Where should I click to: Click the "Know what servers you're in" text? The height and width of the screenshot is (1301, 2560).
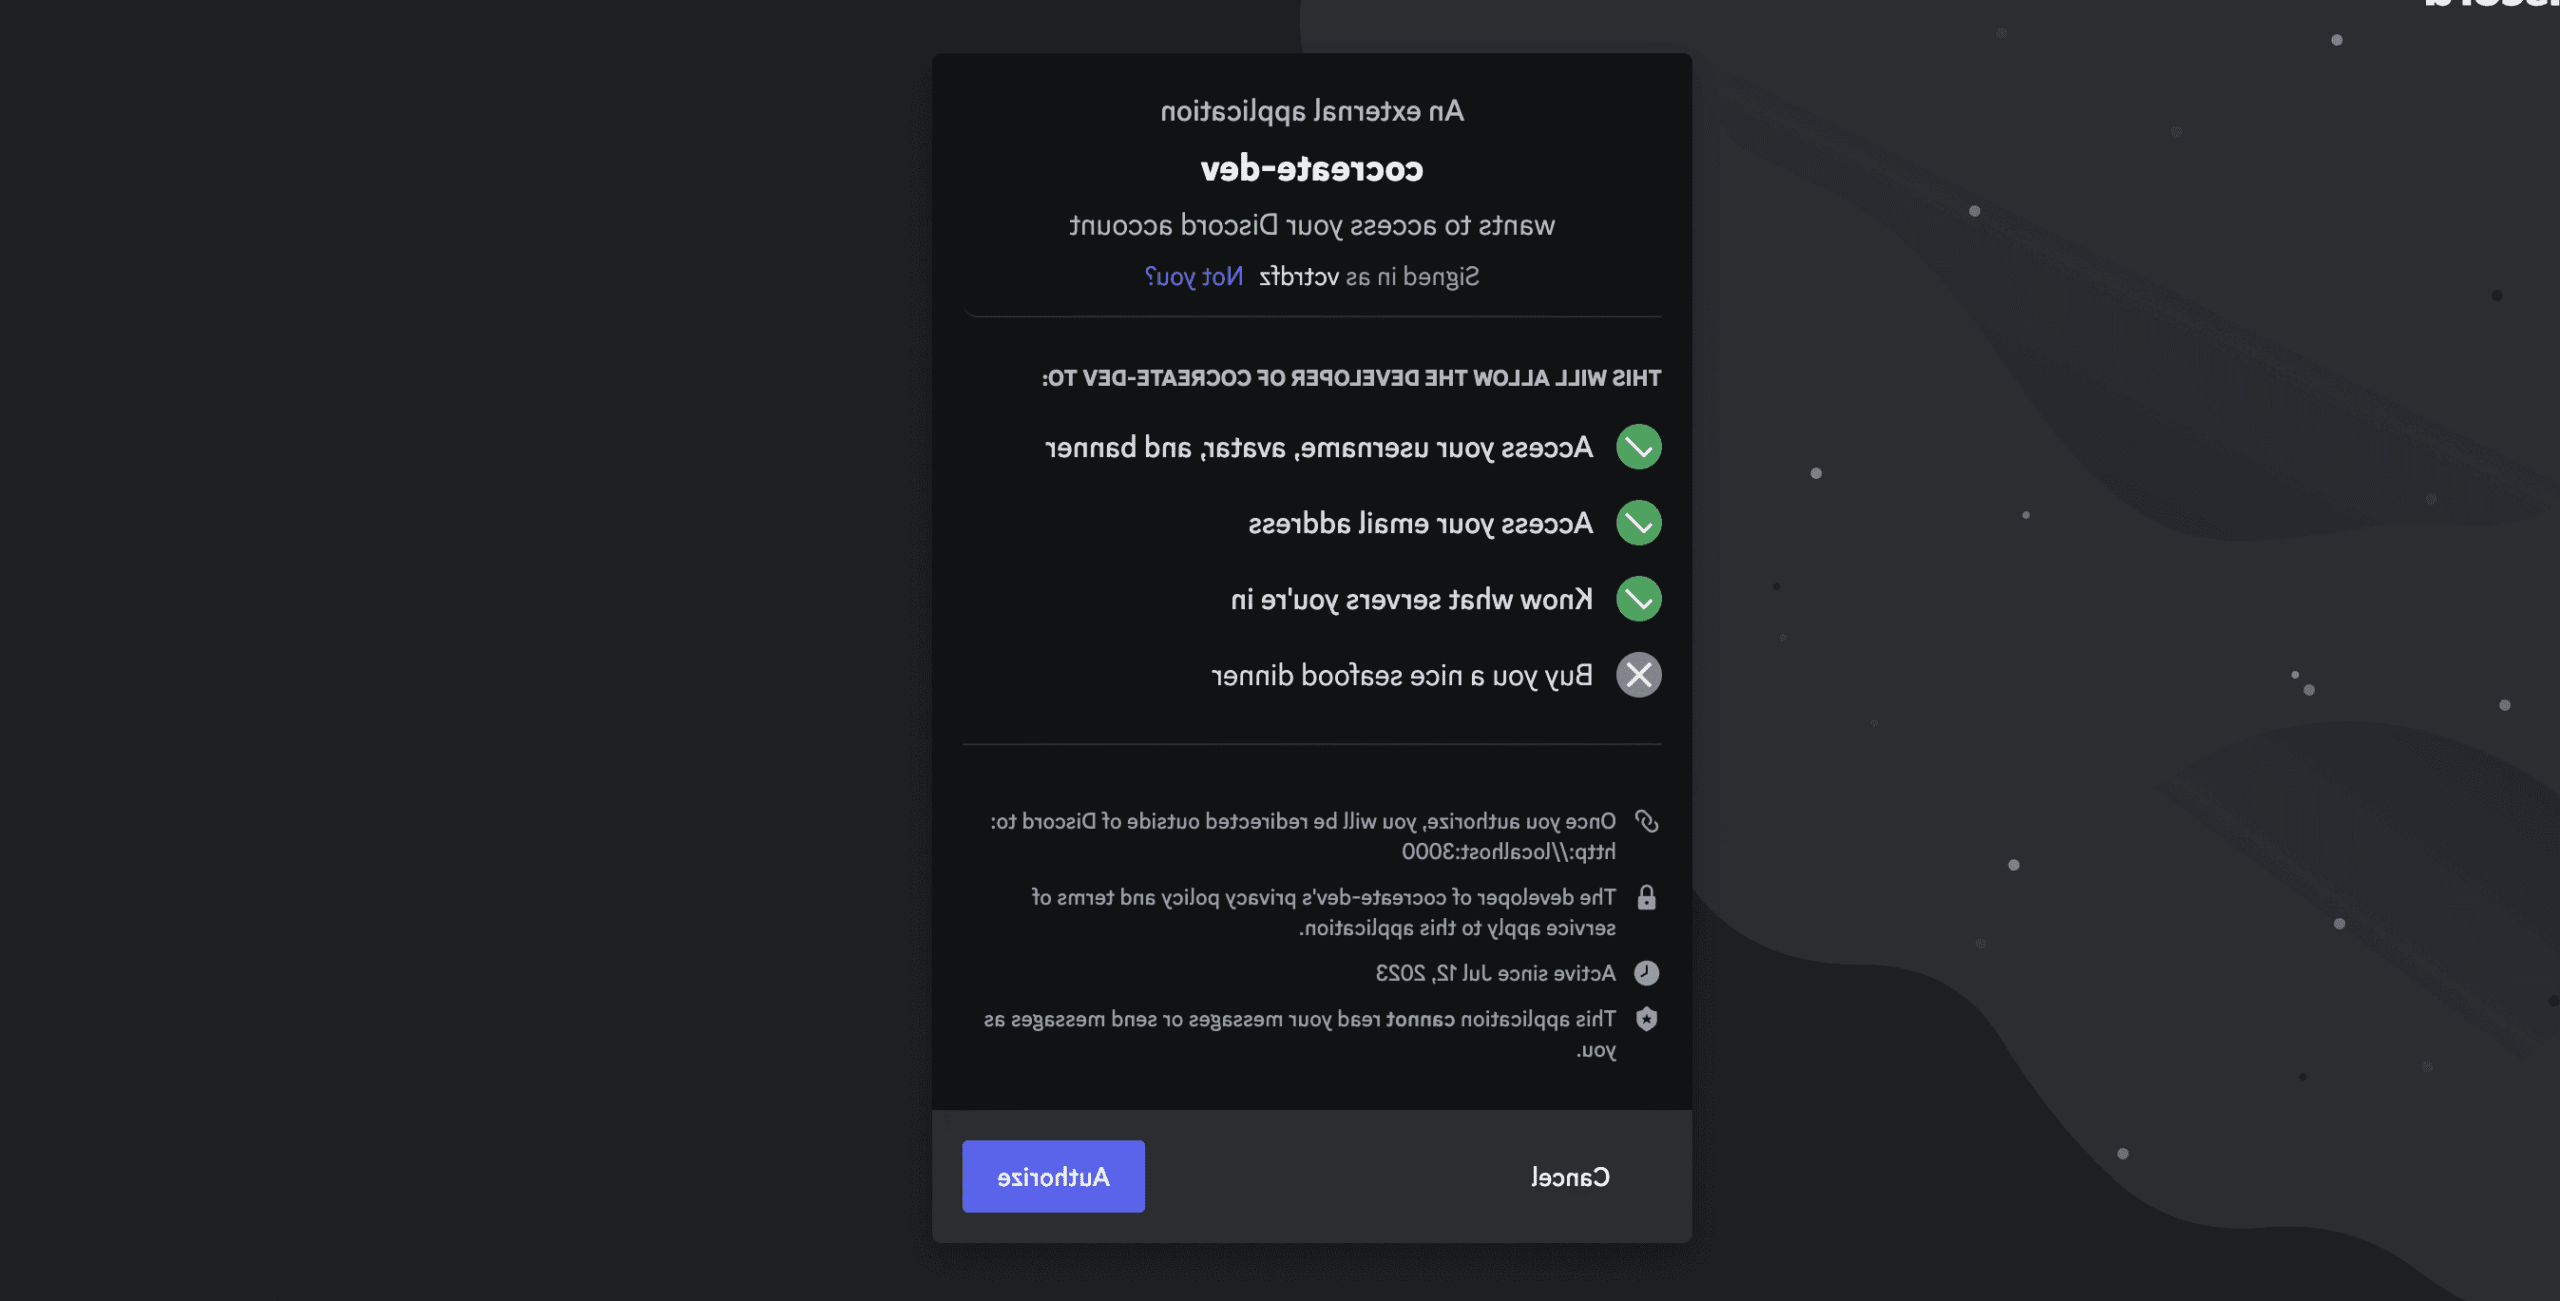(x=1411, y=600)
